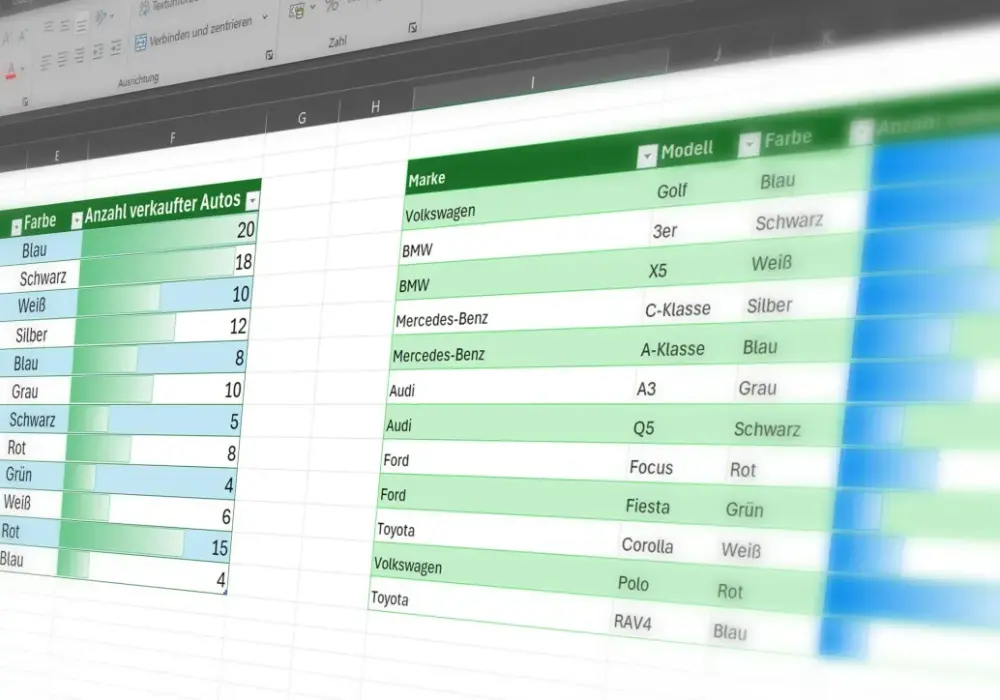Apply percent style formatting
This screenshot has width=1000, height=700.
[332, 6]
